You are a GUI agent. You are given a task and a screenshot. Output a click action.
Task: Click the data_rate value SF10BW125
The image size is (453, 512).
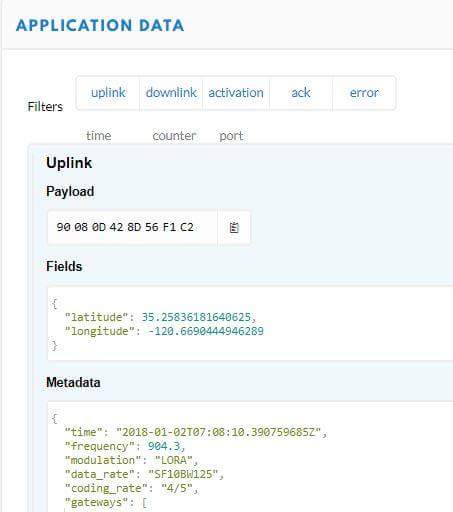183,474
